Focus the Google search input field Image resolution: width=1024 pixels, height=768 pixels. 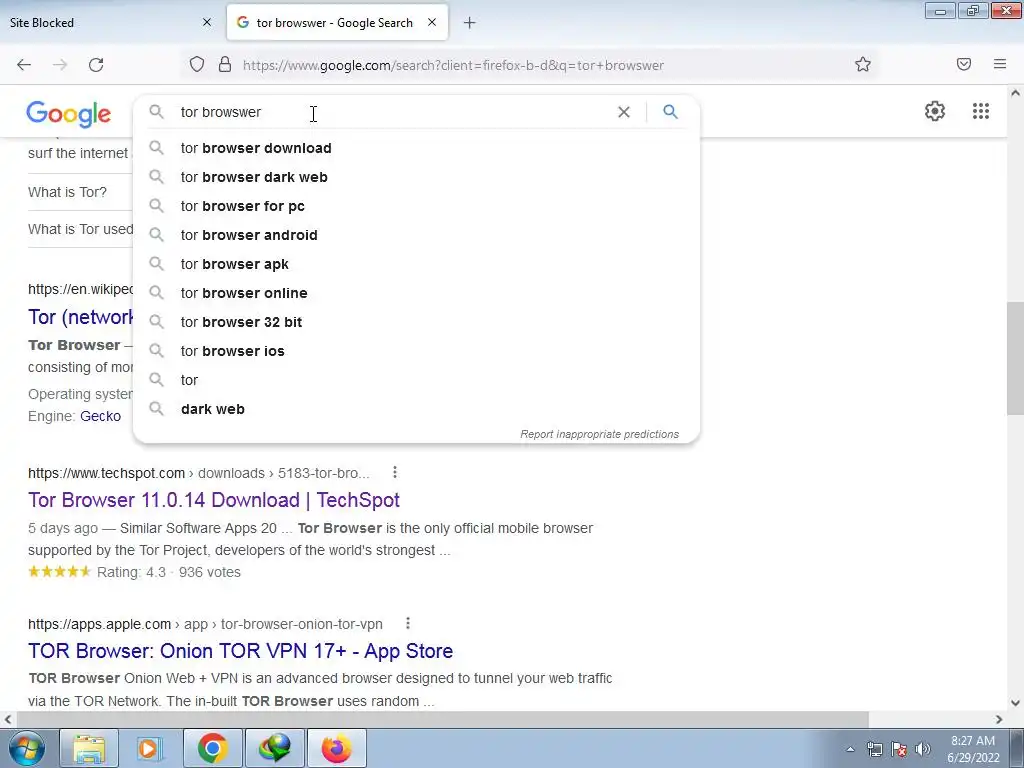coord(392,112)
